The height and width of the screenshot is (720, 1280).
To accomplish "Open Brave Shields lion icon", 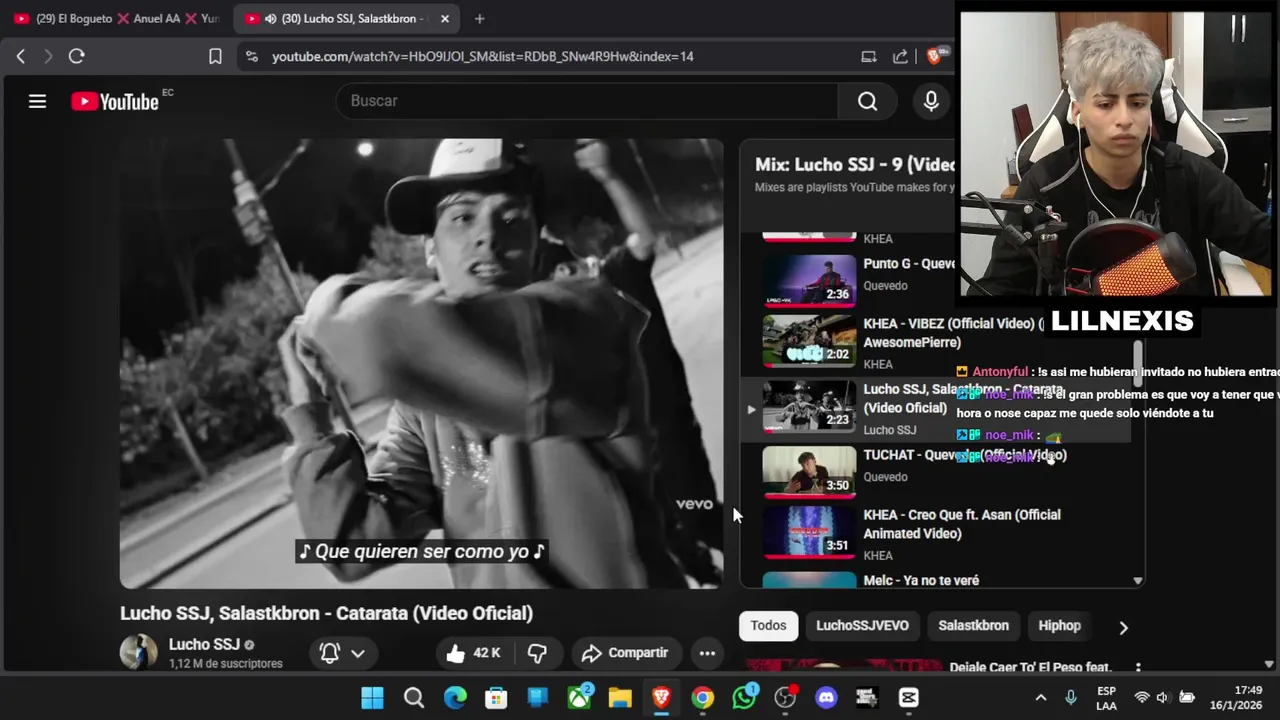I will (x=933, y=56).
